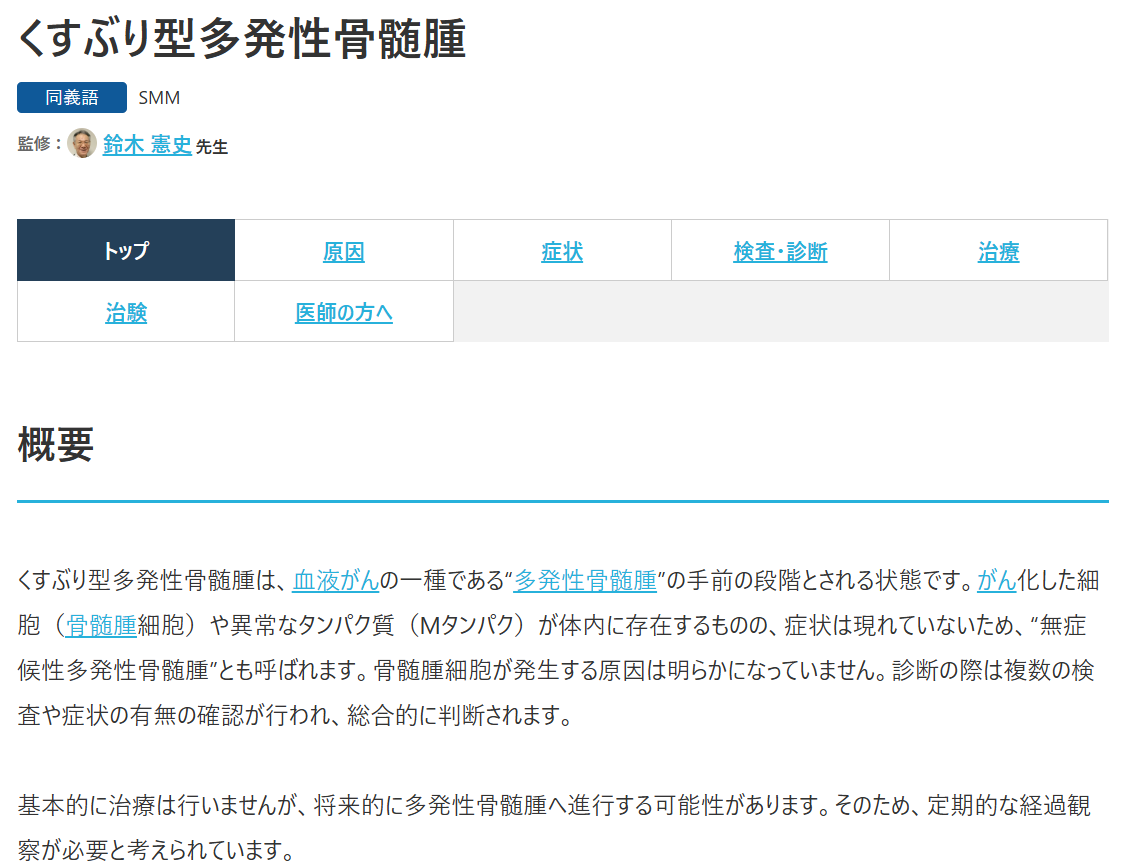Open the 治験 tab
The image size is (1123, 867).
[126, 313]
